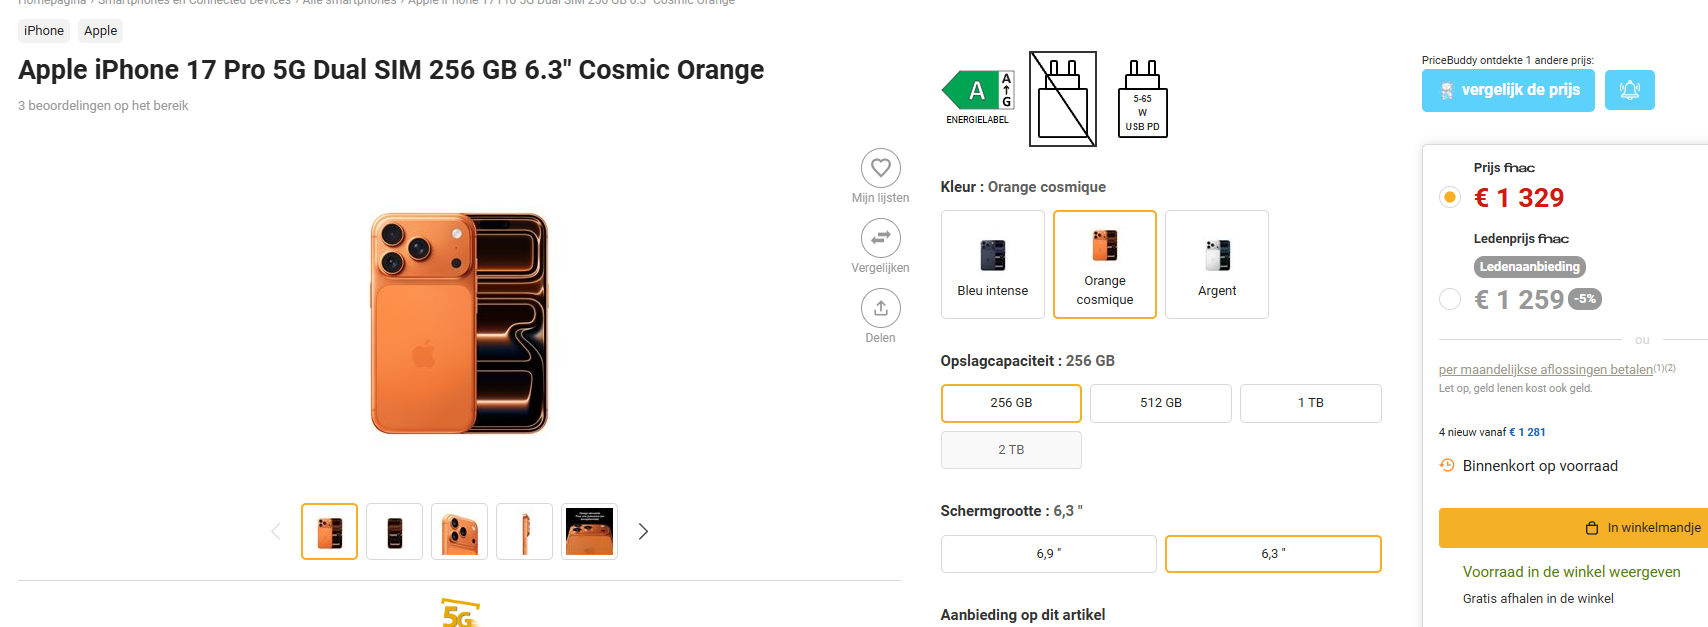The image size is (1708, 627).
Task: Share the product via Delen icon
Action: [880, 308]
